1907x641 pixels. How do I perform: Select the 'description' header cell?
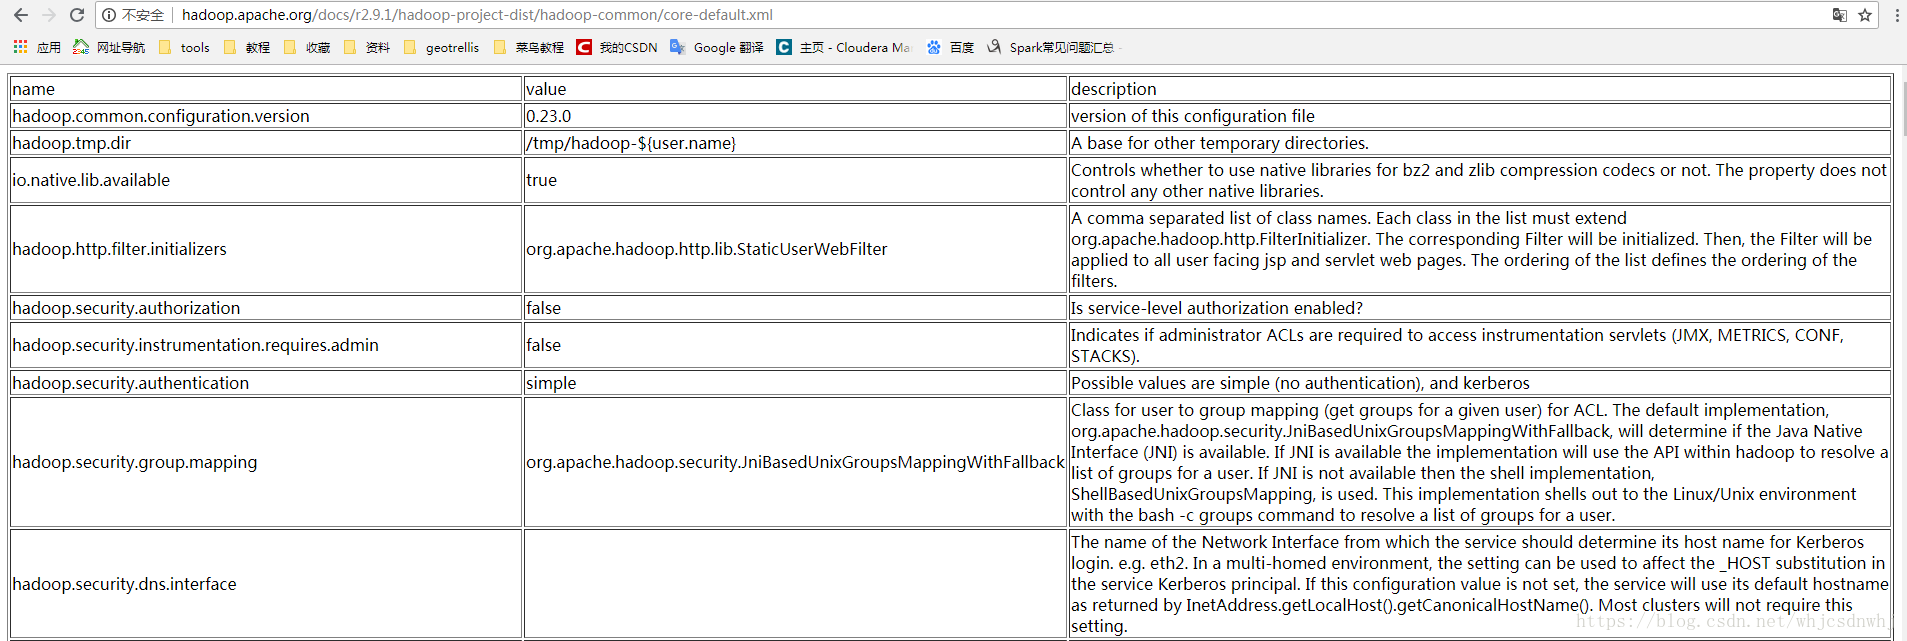click(1479, 89)
